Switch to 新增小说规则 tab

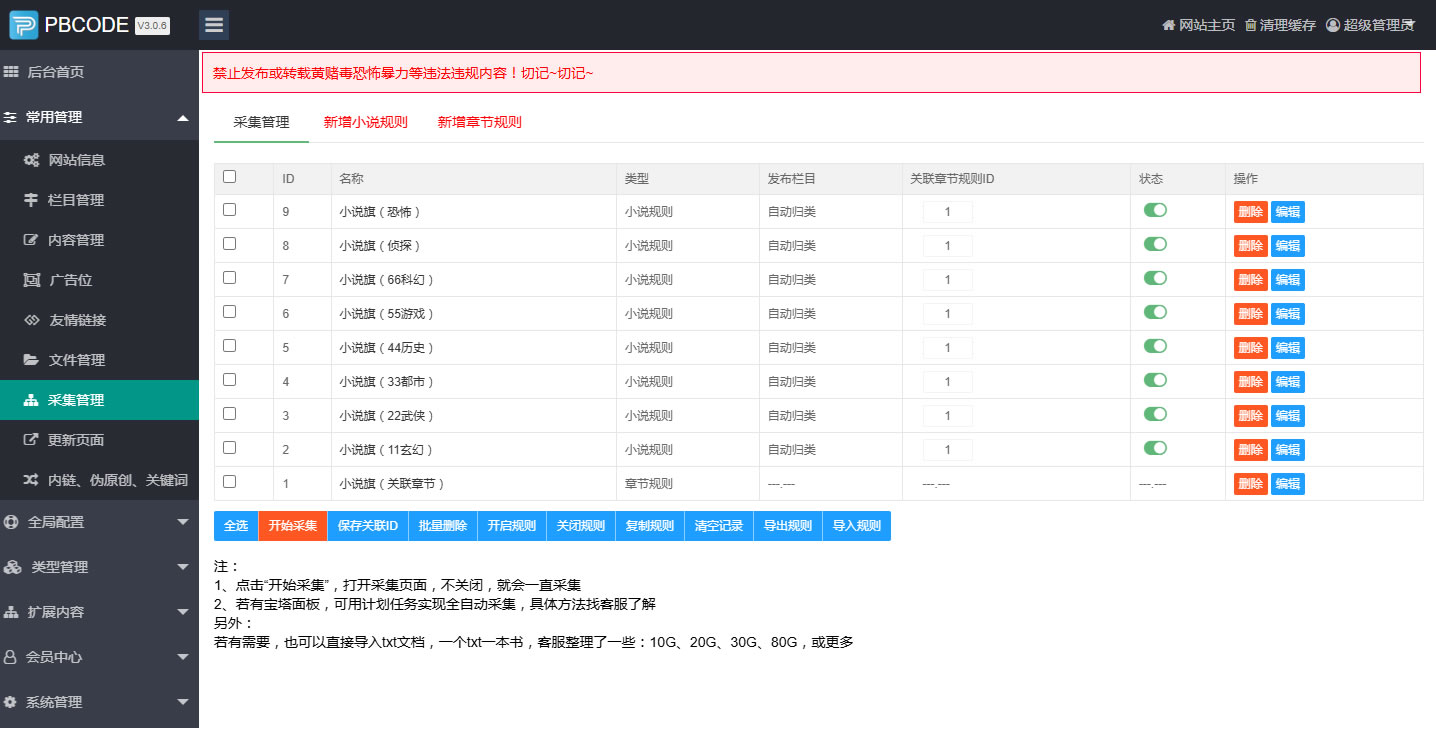pyautogui.click(x=365, y=122)
